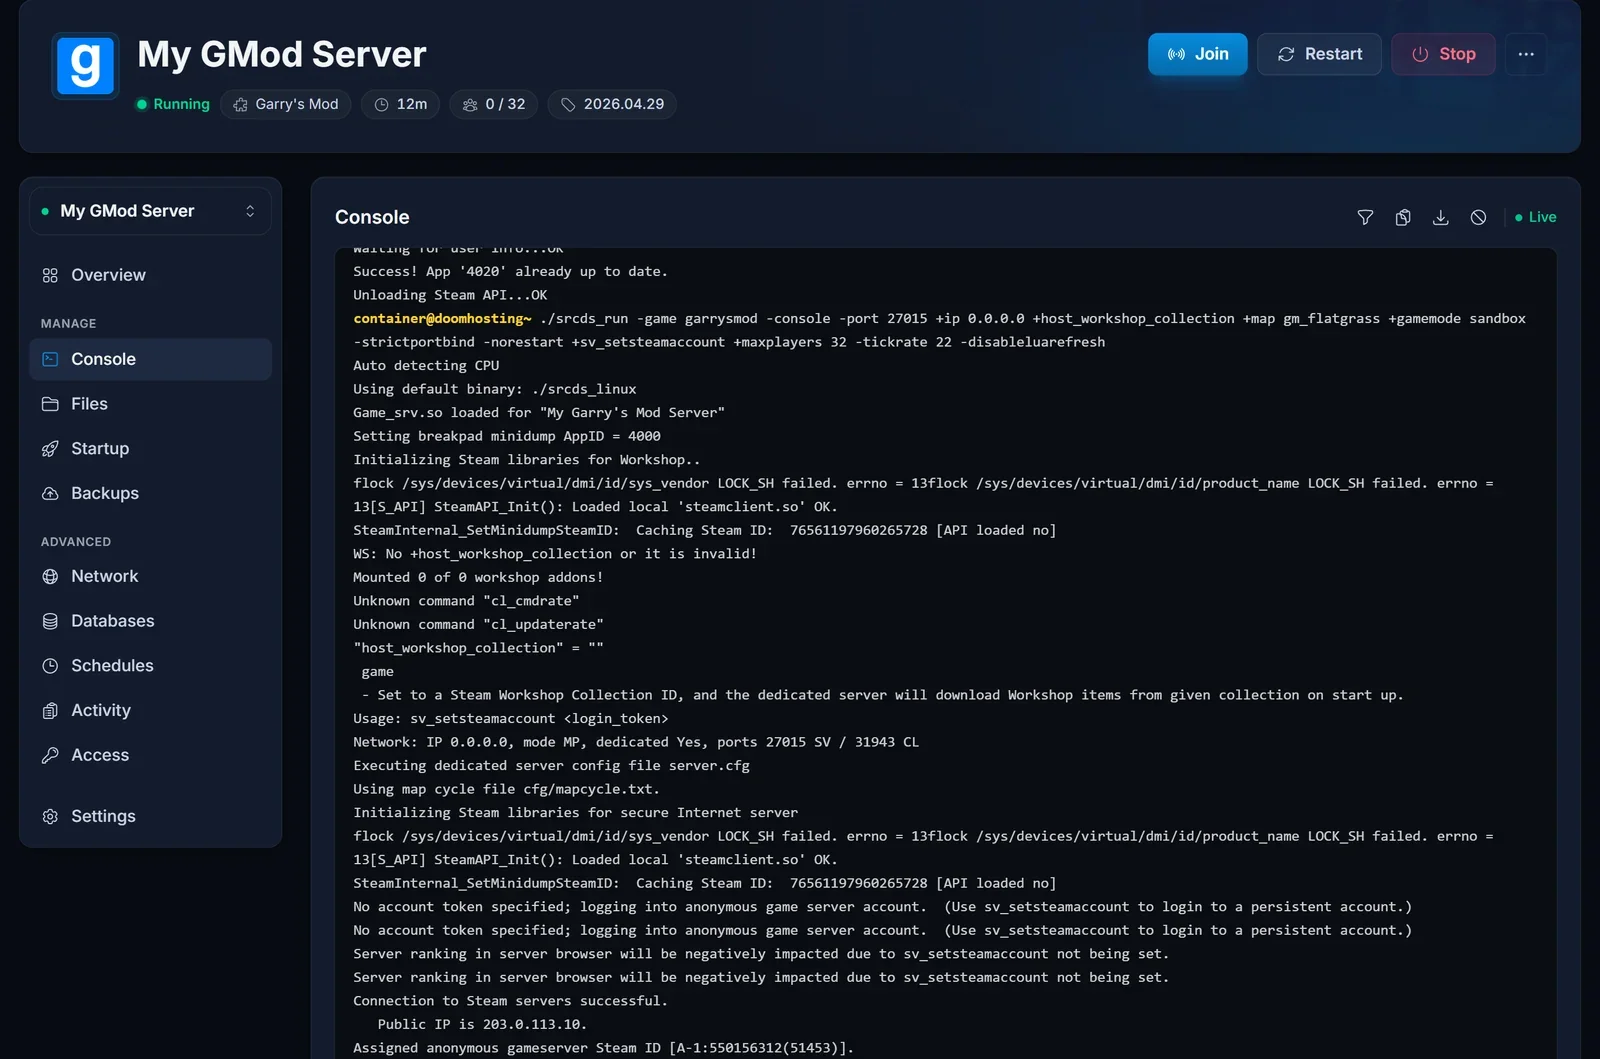Click the 2026.04.29 version tag
Screen dimensions: 1600x1059
click(612, 104)
